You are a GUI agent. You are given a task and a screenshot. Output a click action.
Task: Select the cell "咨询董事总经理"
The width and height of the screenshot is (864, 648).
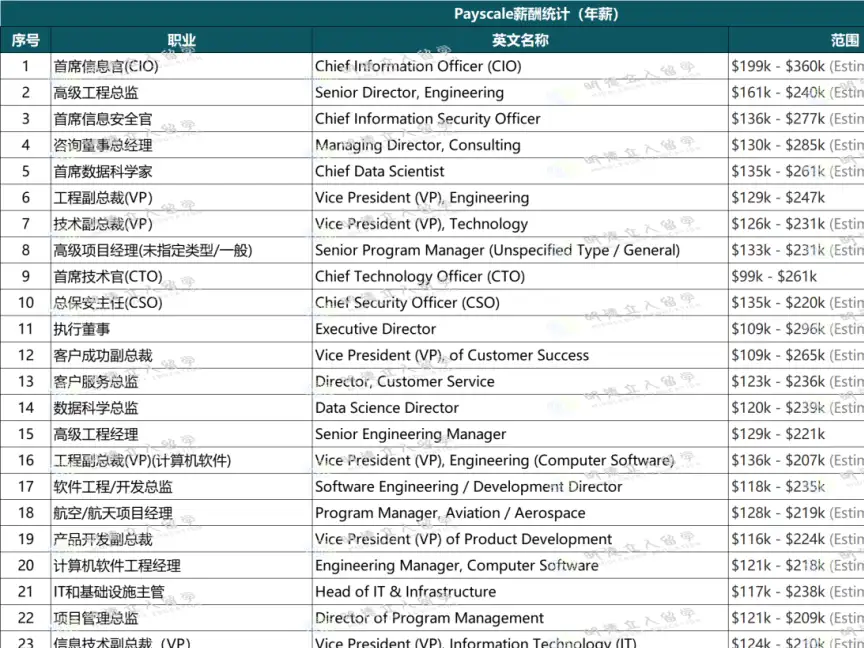[x=181, y=145]
